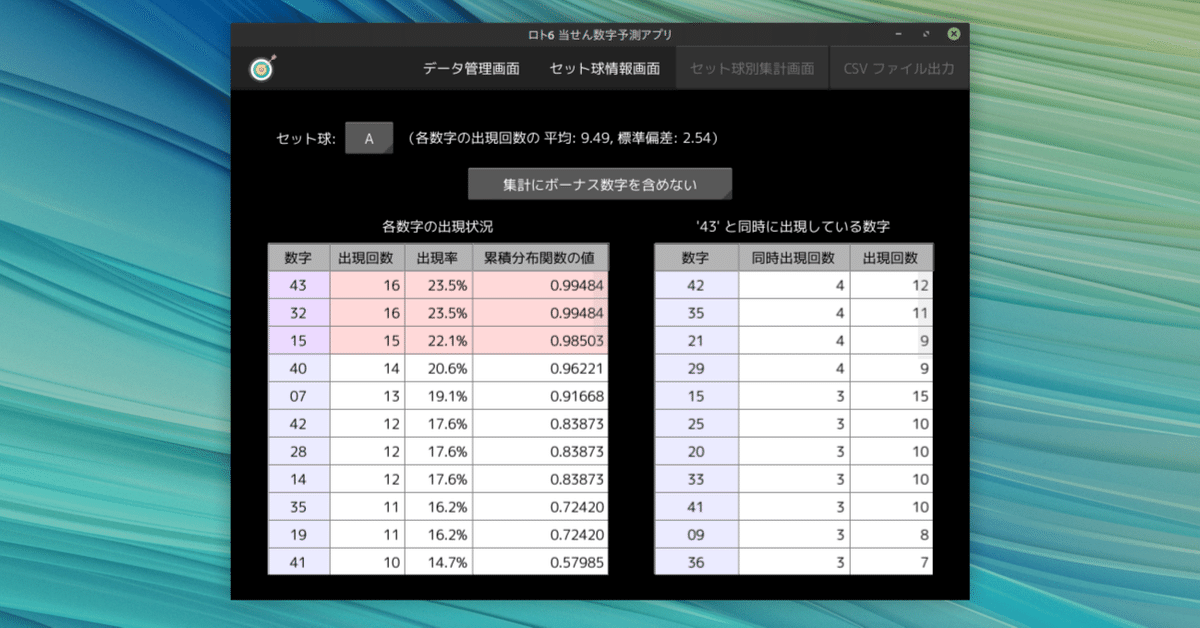Image resolution: width=1200 pixels, height=628 pixels.
Task: Click the 22.1% appearance rate cell
Action: tap(438, 341)
